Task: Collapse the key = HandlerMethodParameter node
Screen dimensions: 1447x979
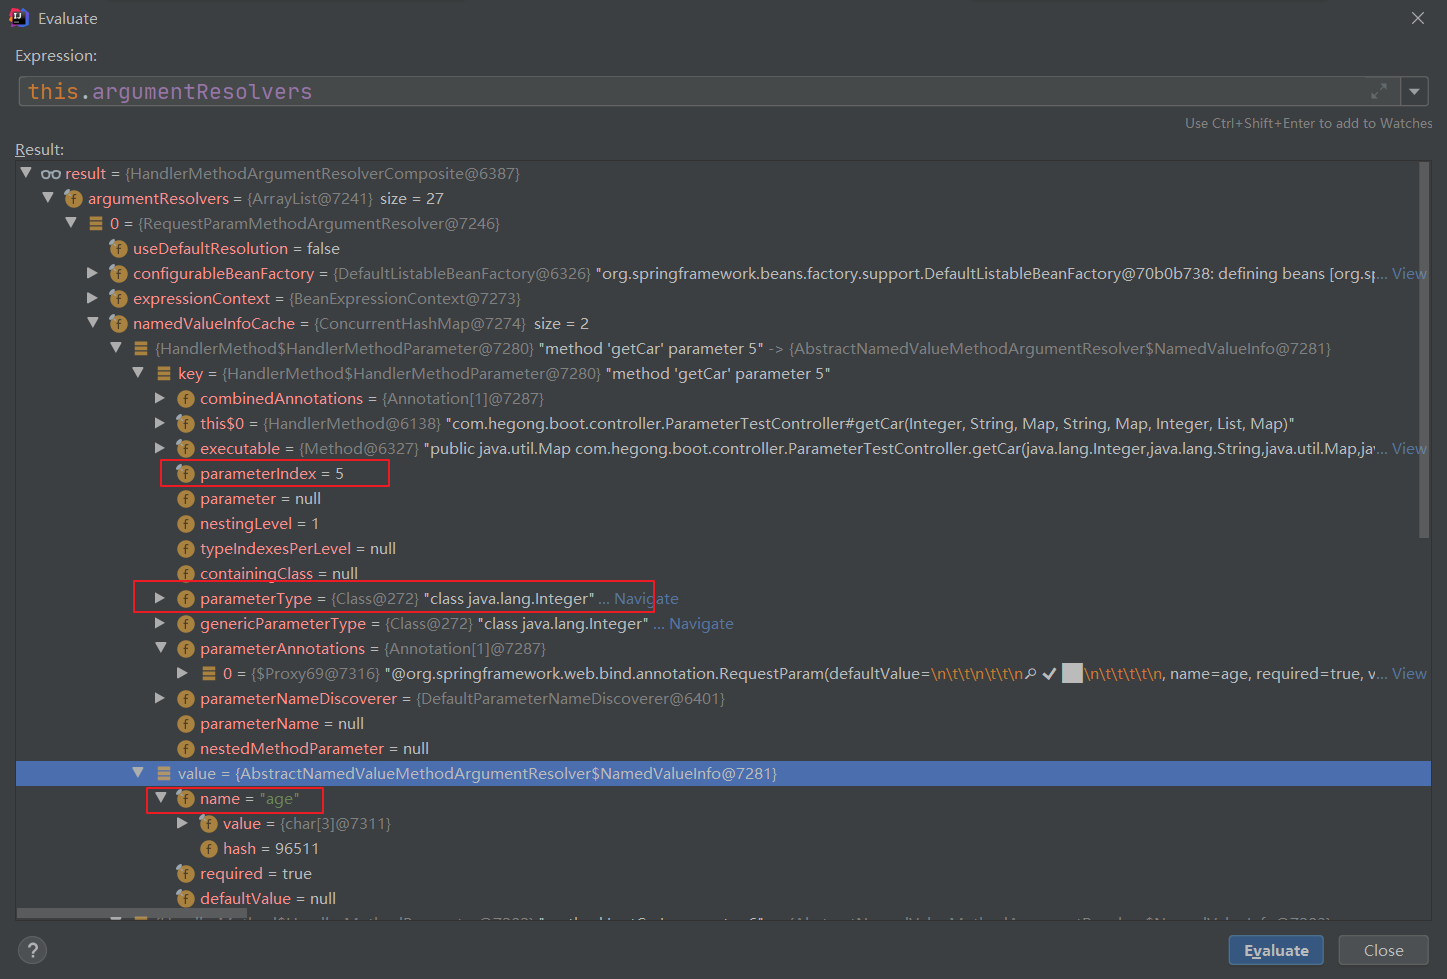Action: (138, 373)
